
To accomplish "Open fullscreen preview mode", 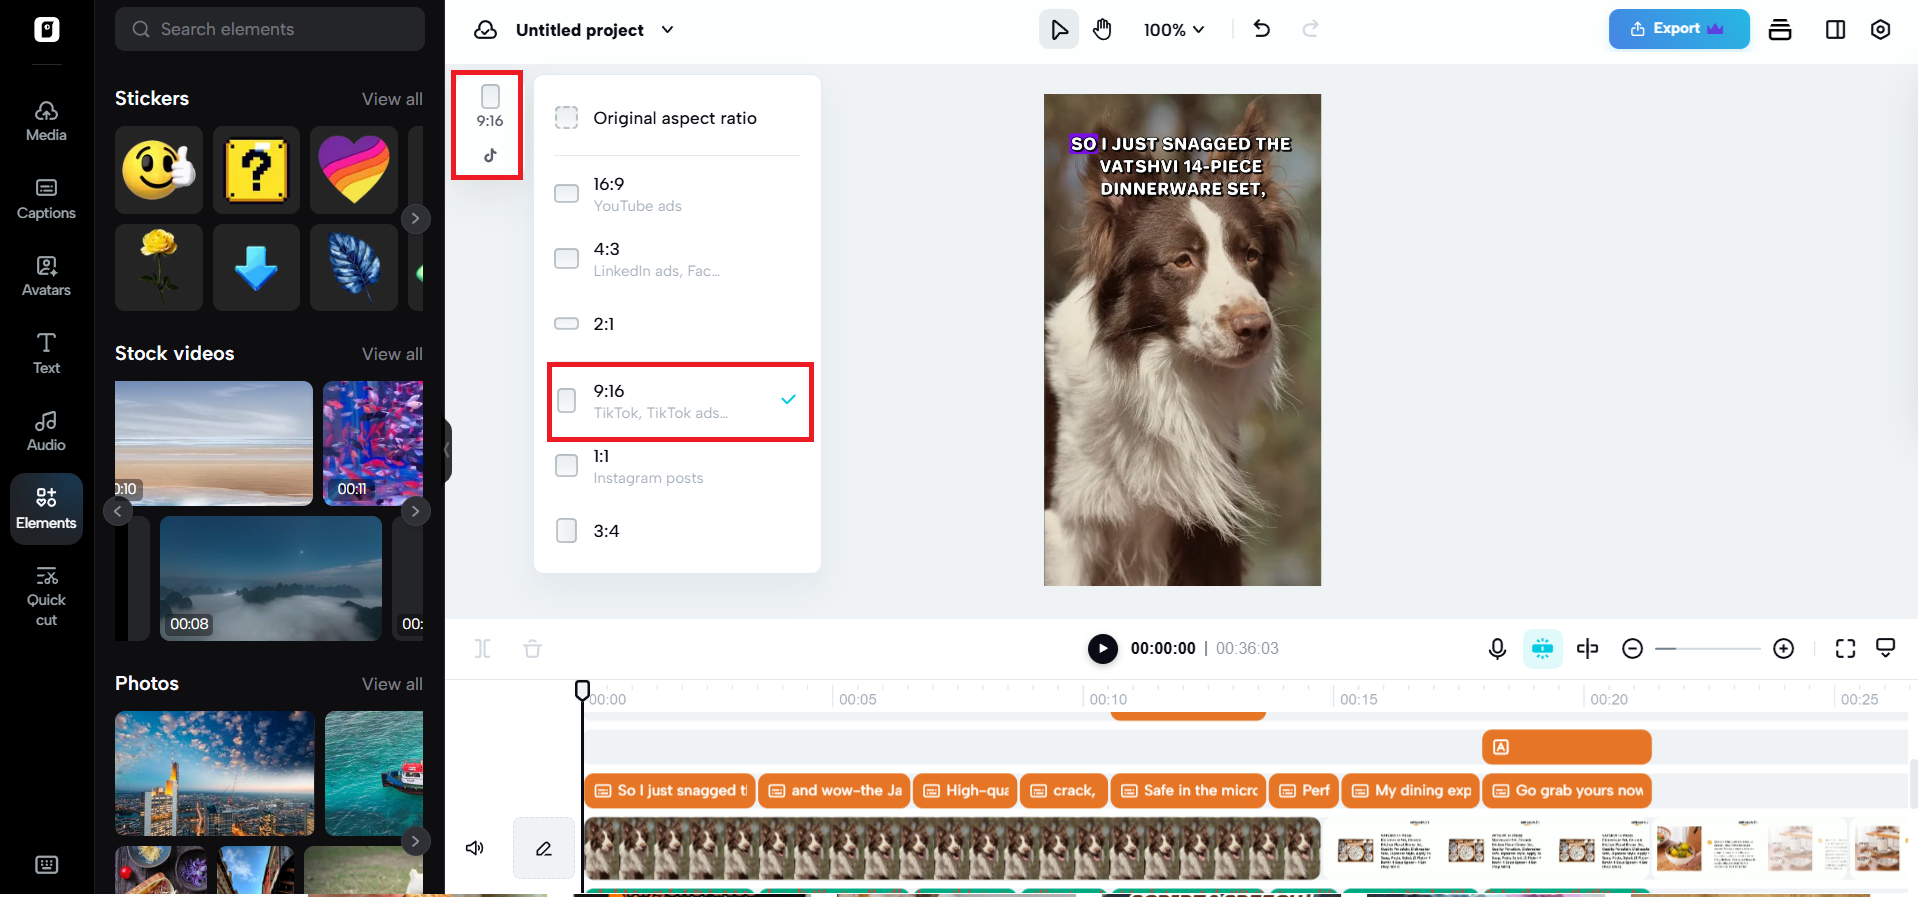I will pos(1845,649).
